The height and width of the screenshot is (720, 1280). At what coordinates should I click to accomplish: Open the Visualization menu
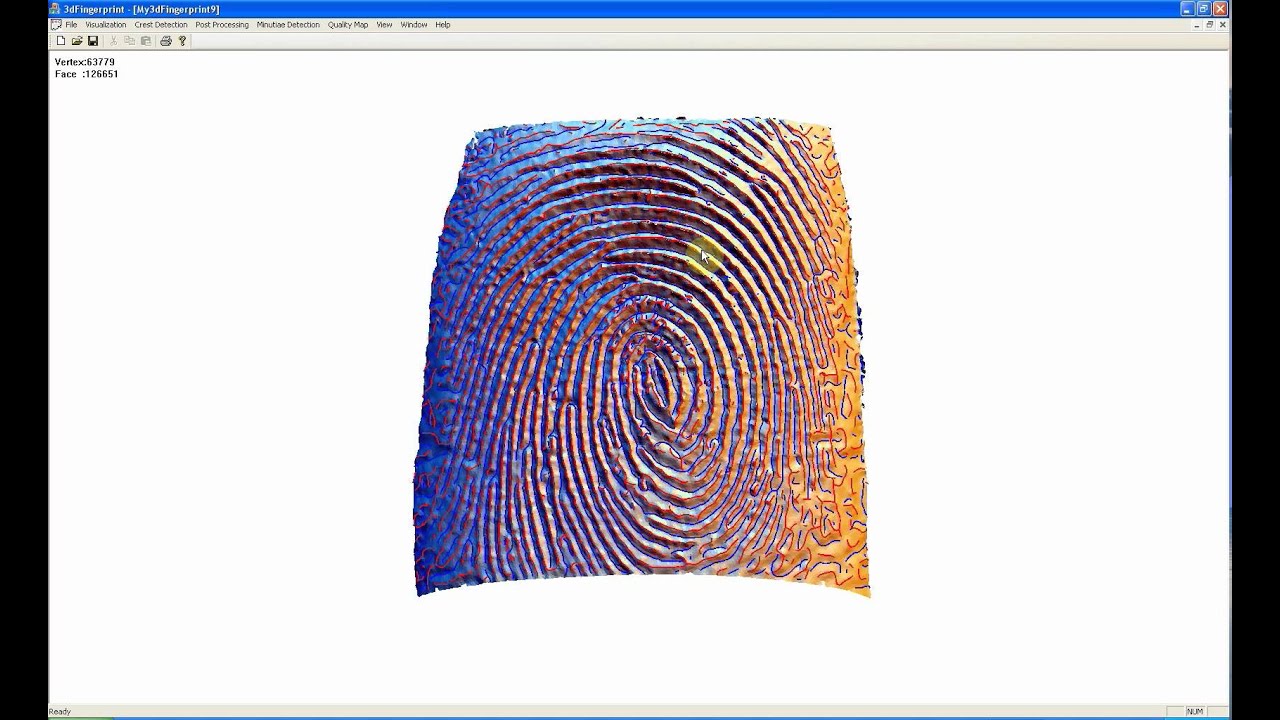[x=106, y=24]
